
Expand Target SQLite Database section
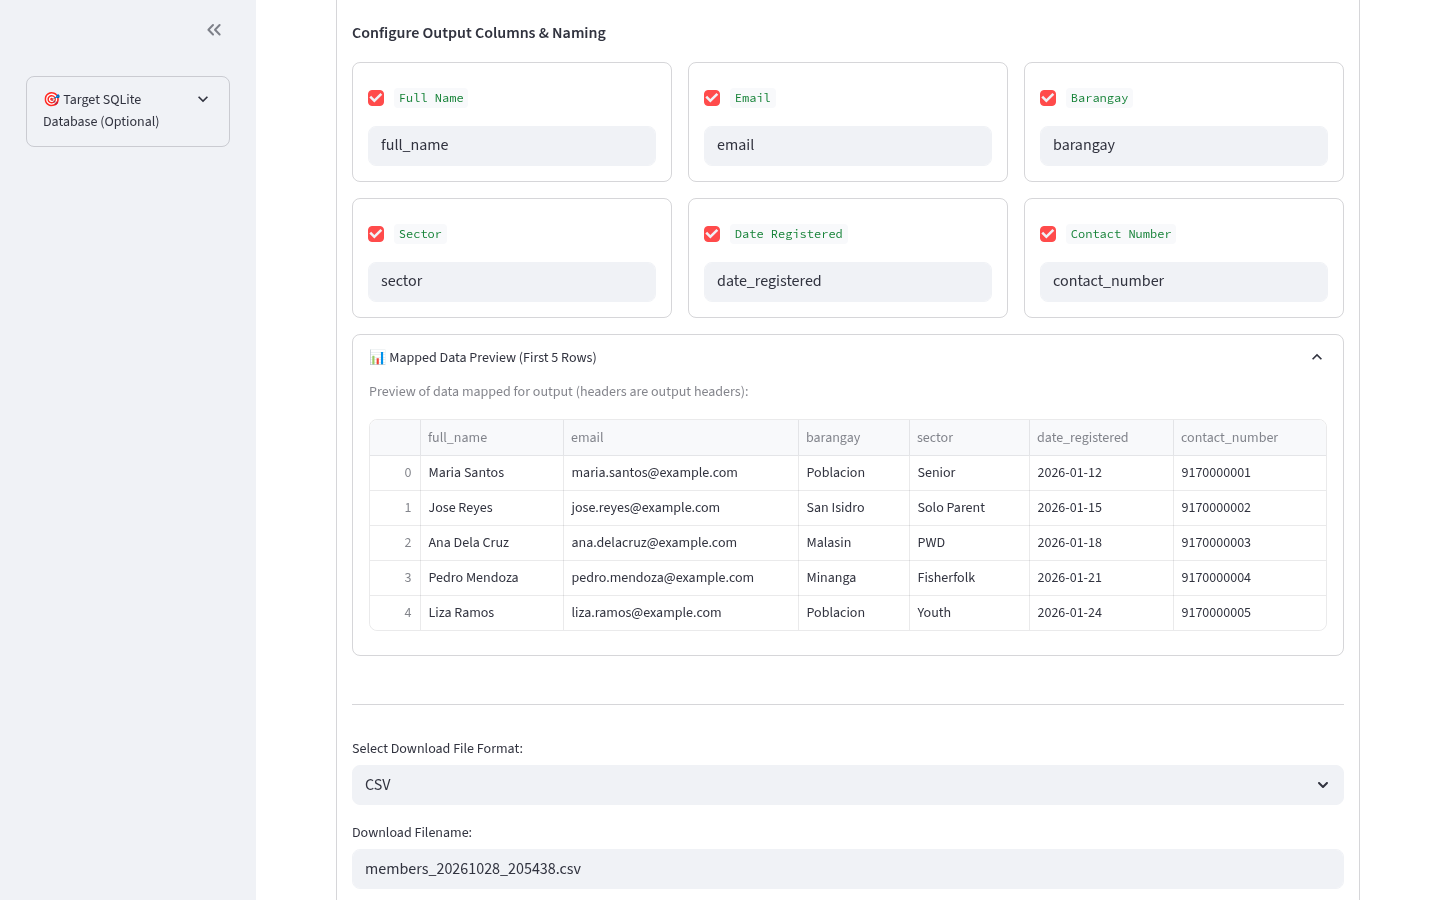(x=128, y=111)
